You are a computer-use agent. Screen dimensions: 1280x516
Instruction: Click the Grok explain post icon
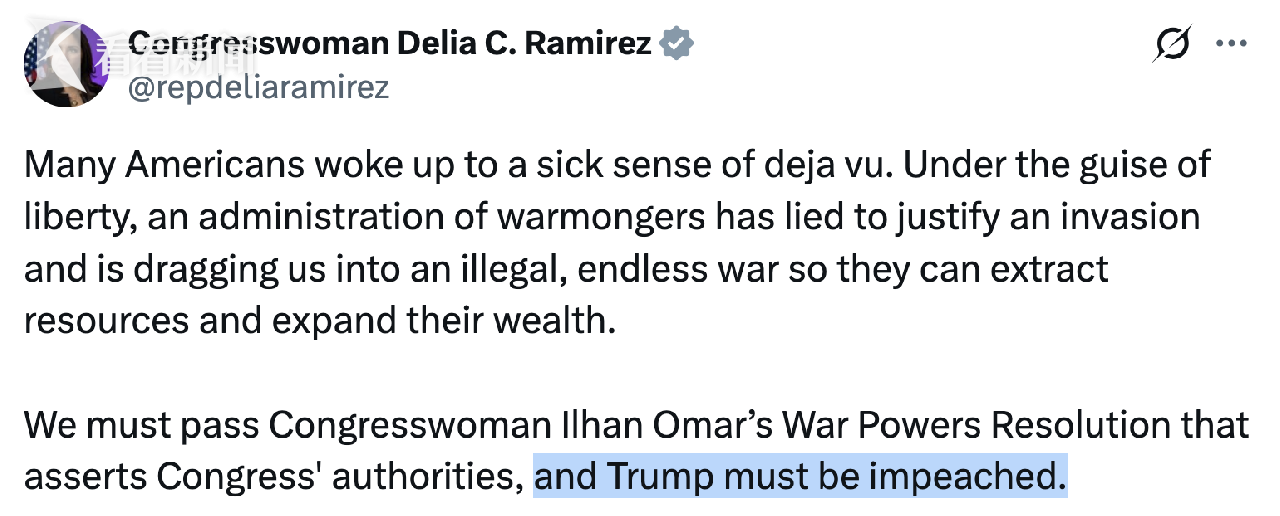(x=1171, y=44)
